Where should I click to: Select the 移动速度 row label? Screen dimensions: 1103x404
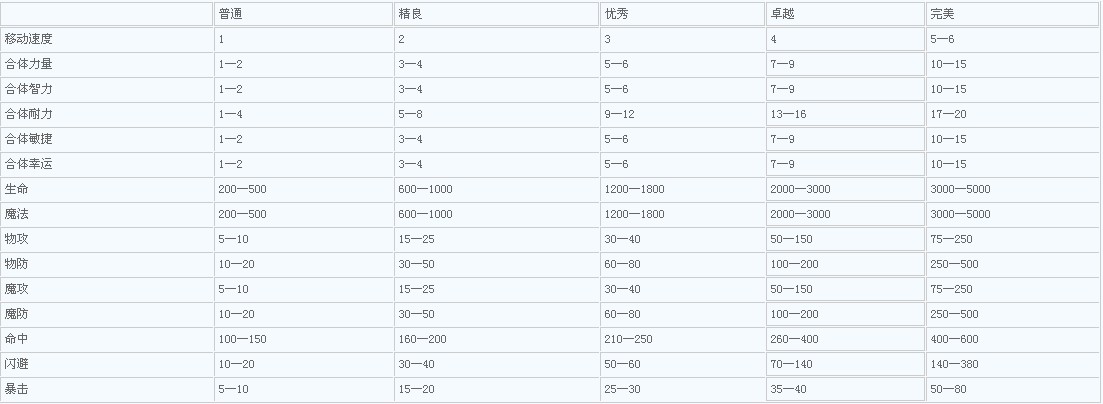coord(28,39)
